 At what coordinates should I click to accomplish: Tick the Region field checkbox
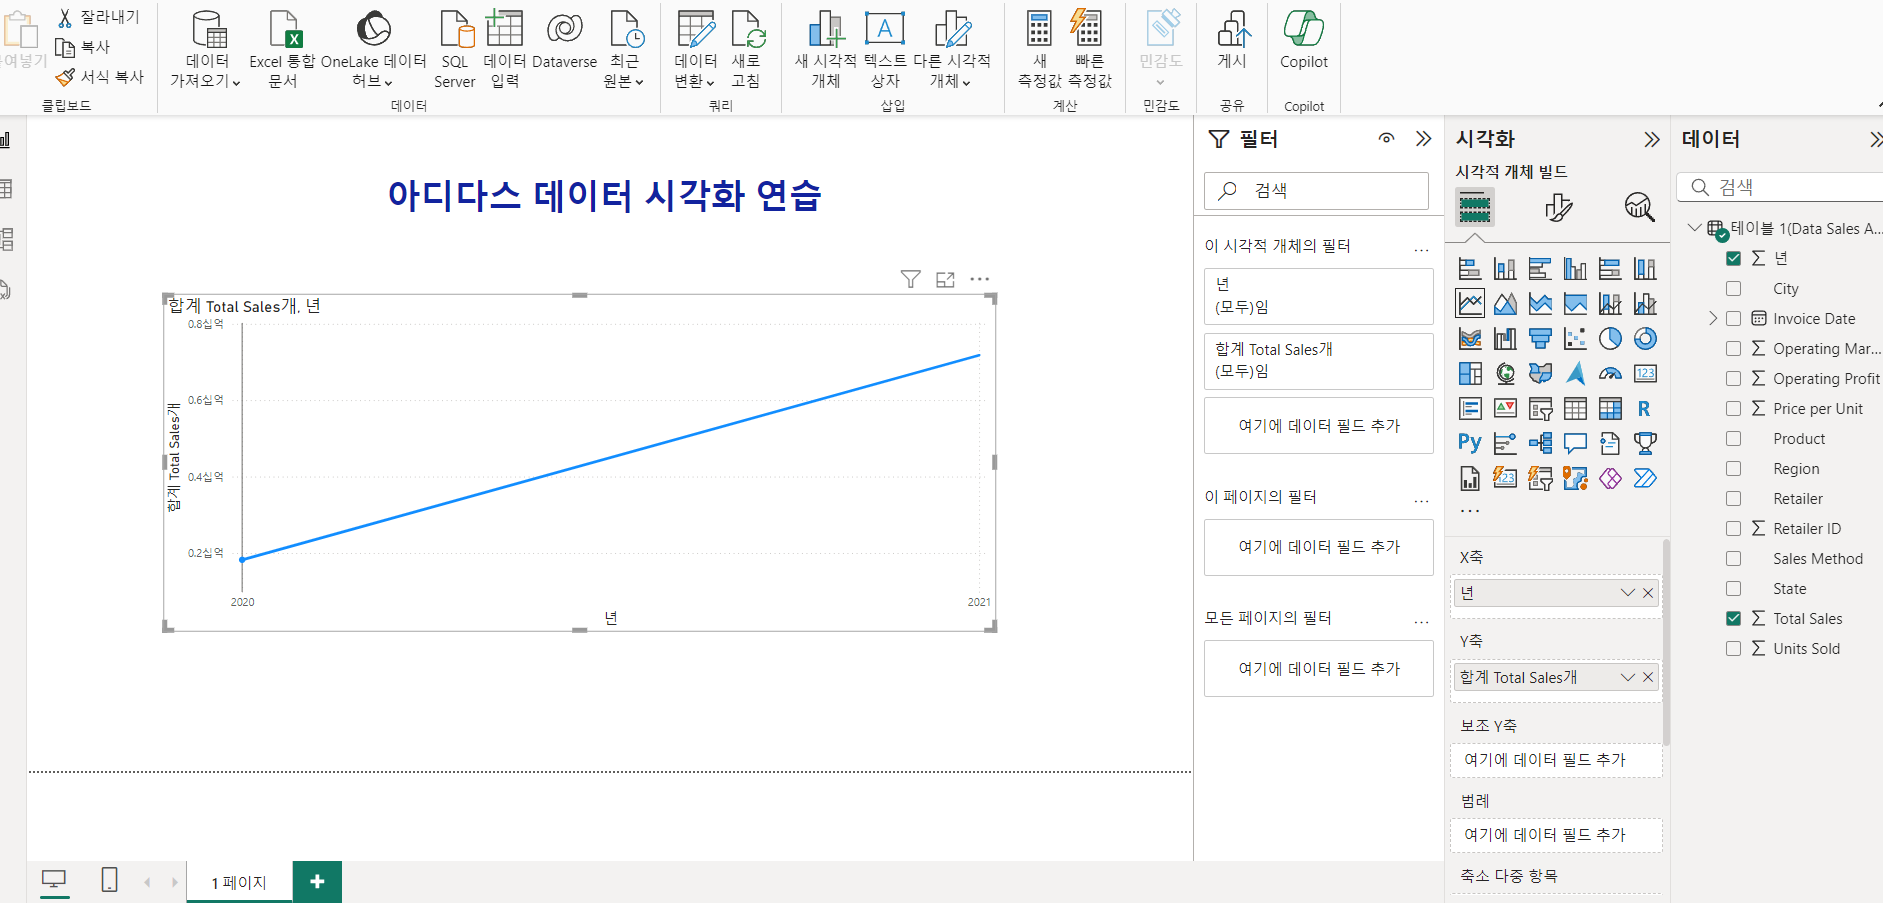pos(1734,468)
